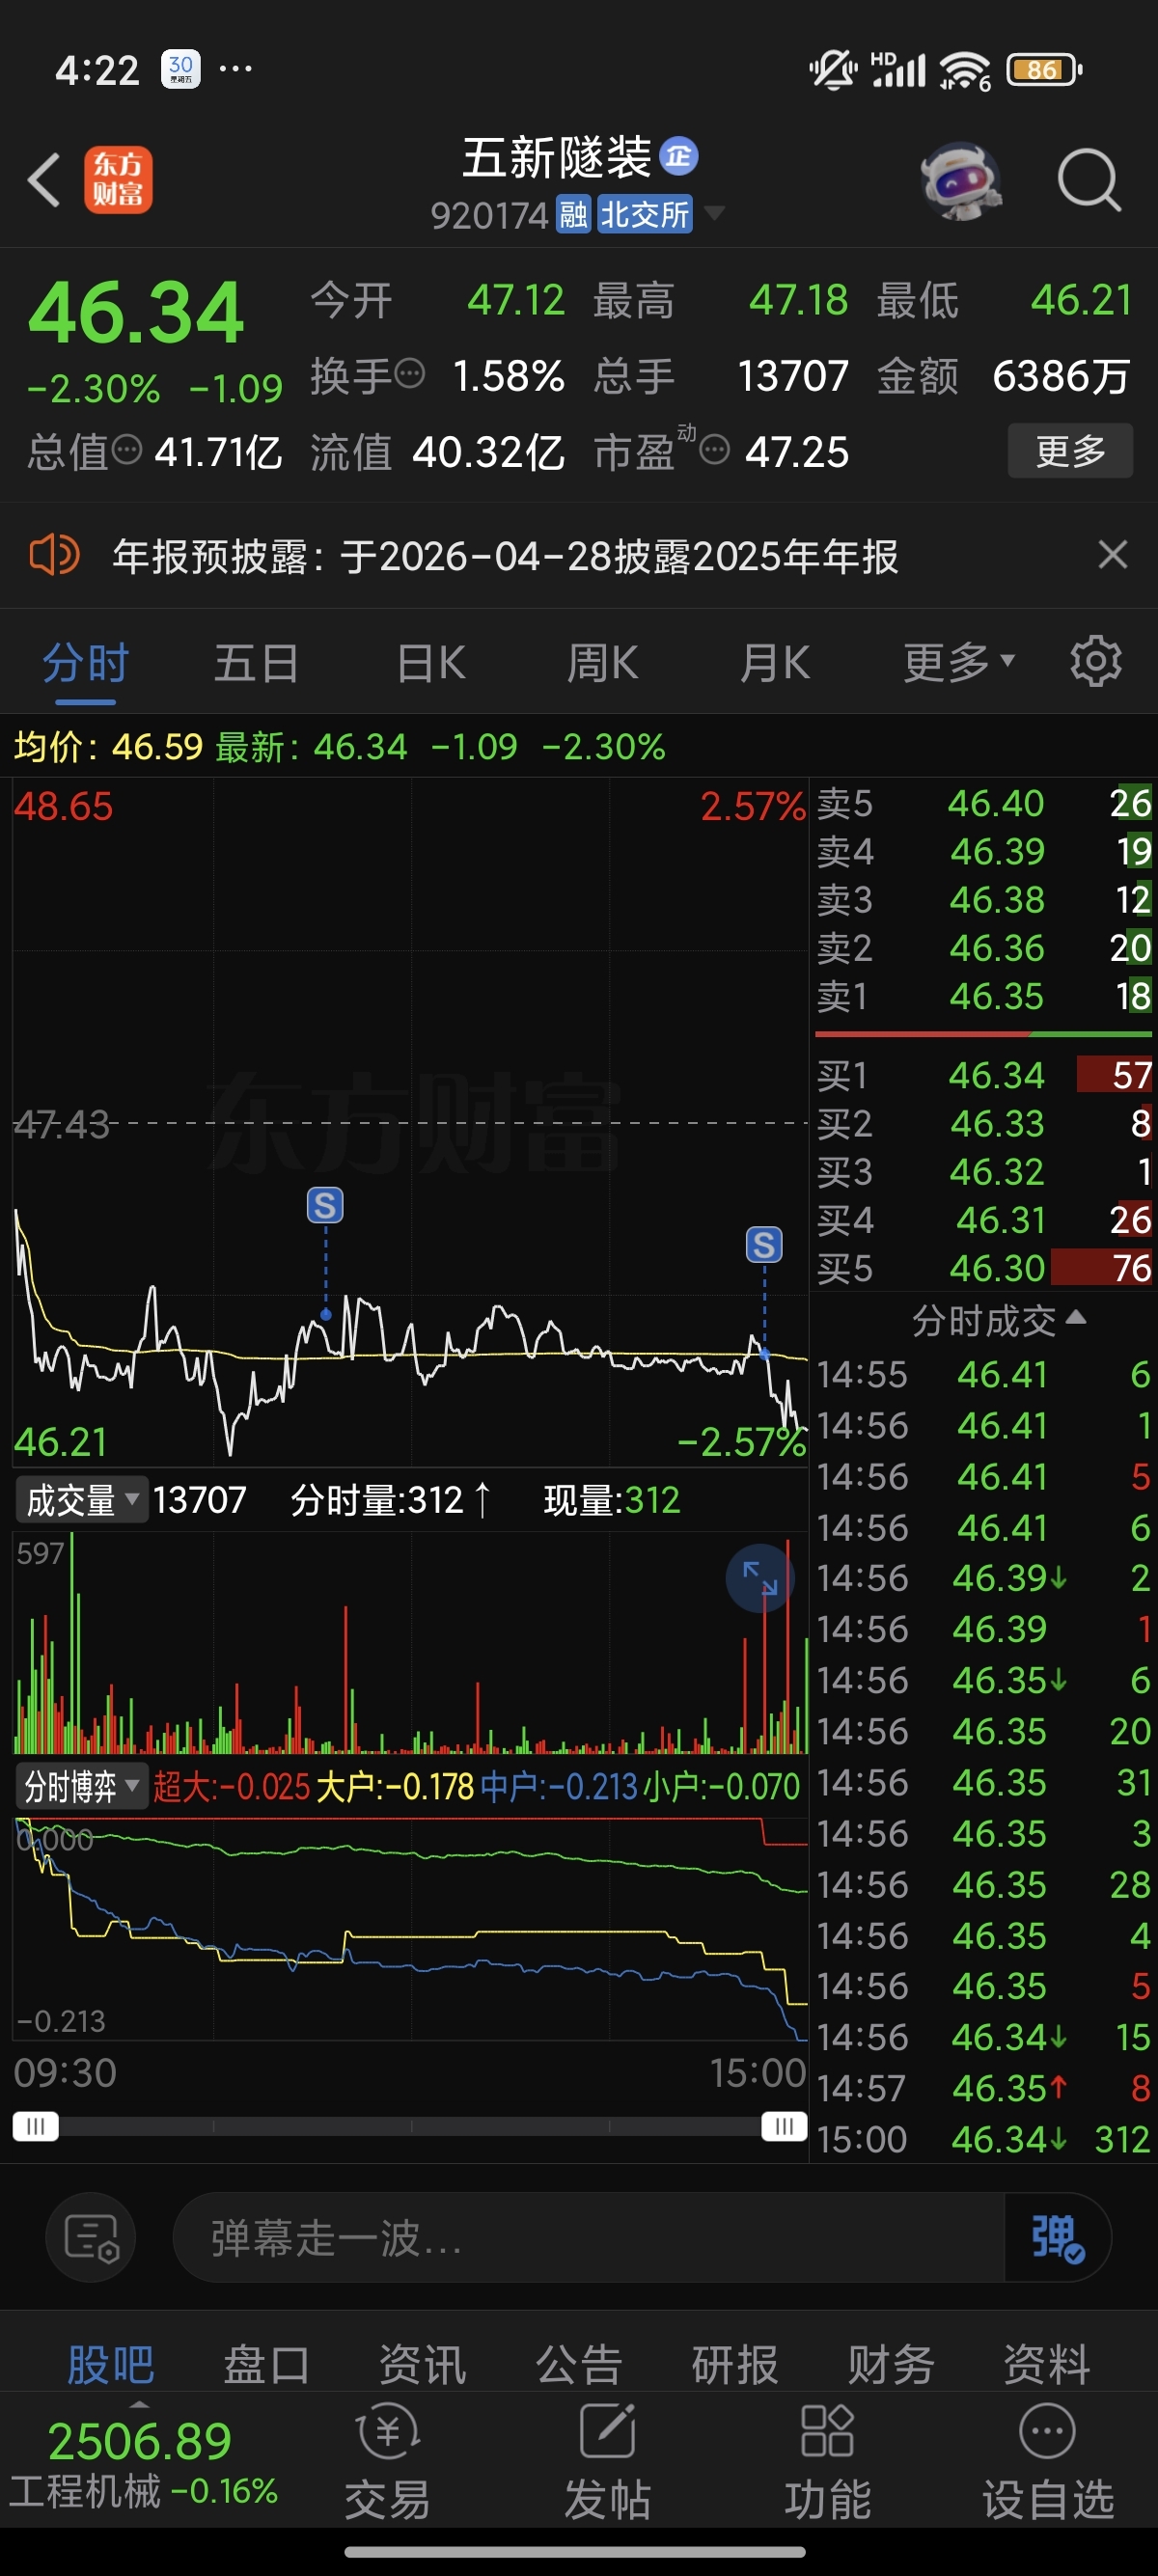This screenshot has width=1158, height=2576.
Task: Switch to the 分时 chart tab
Action: pyautogui.click(x=86, y=663)
